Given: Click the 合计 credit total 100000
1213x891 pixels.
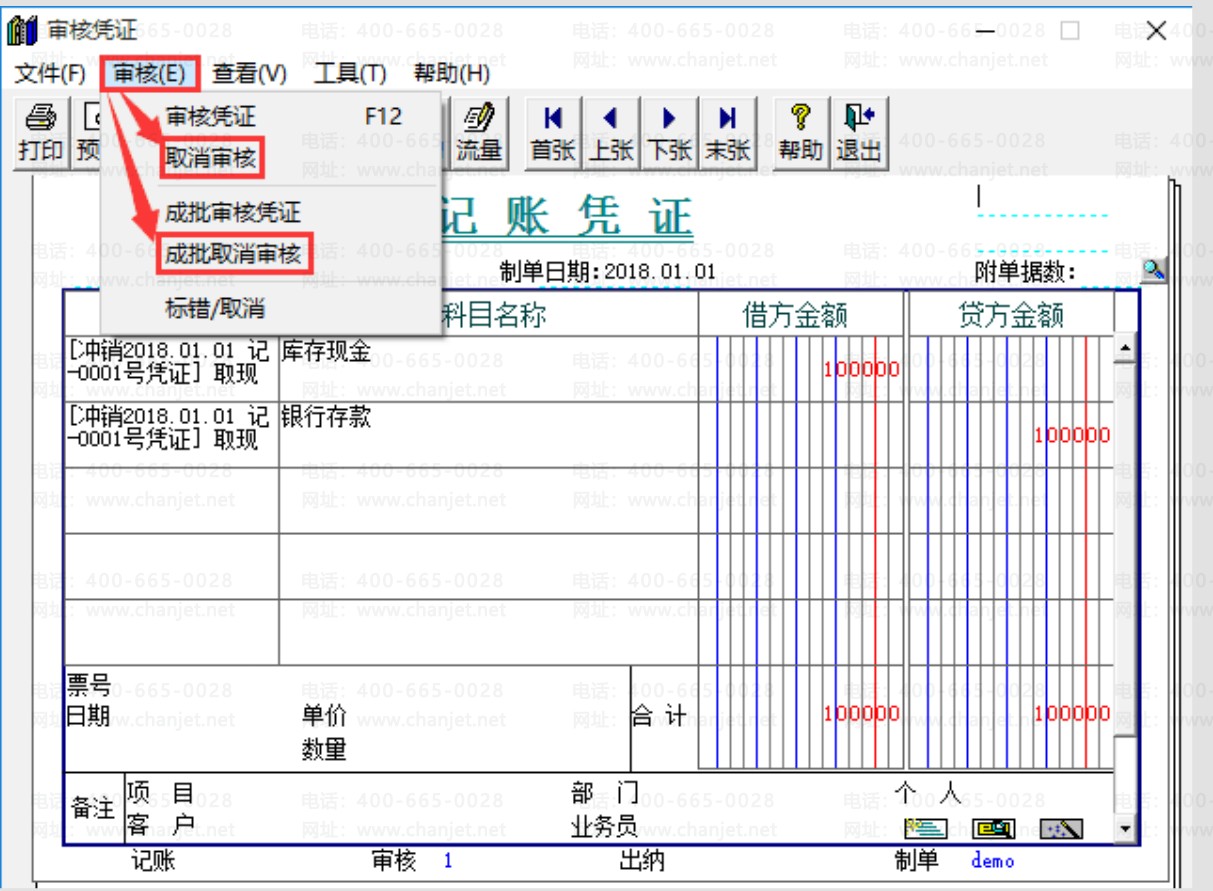Looking at the screenshot, I should 1072,714.
